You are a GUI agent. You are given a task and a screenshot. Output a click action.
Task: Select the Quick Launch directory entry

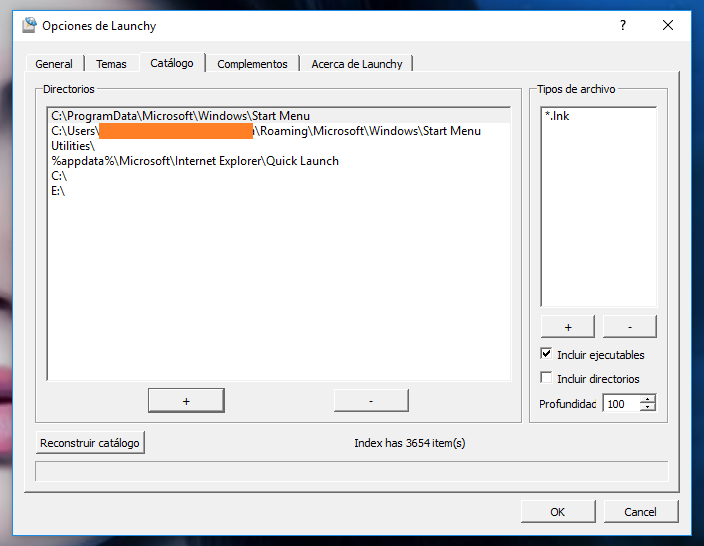tap(278, 161)
